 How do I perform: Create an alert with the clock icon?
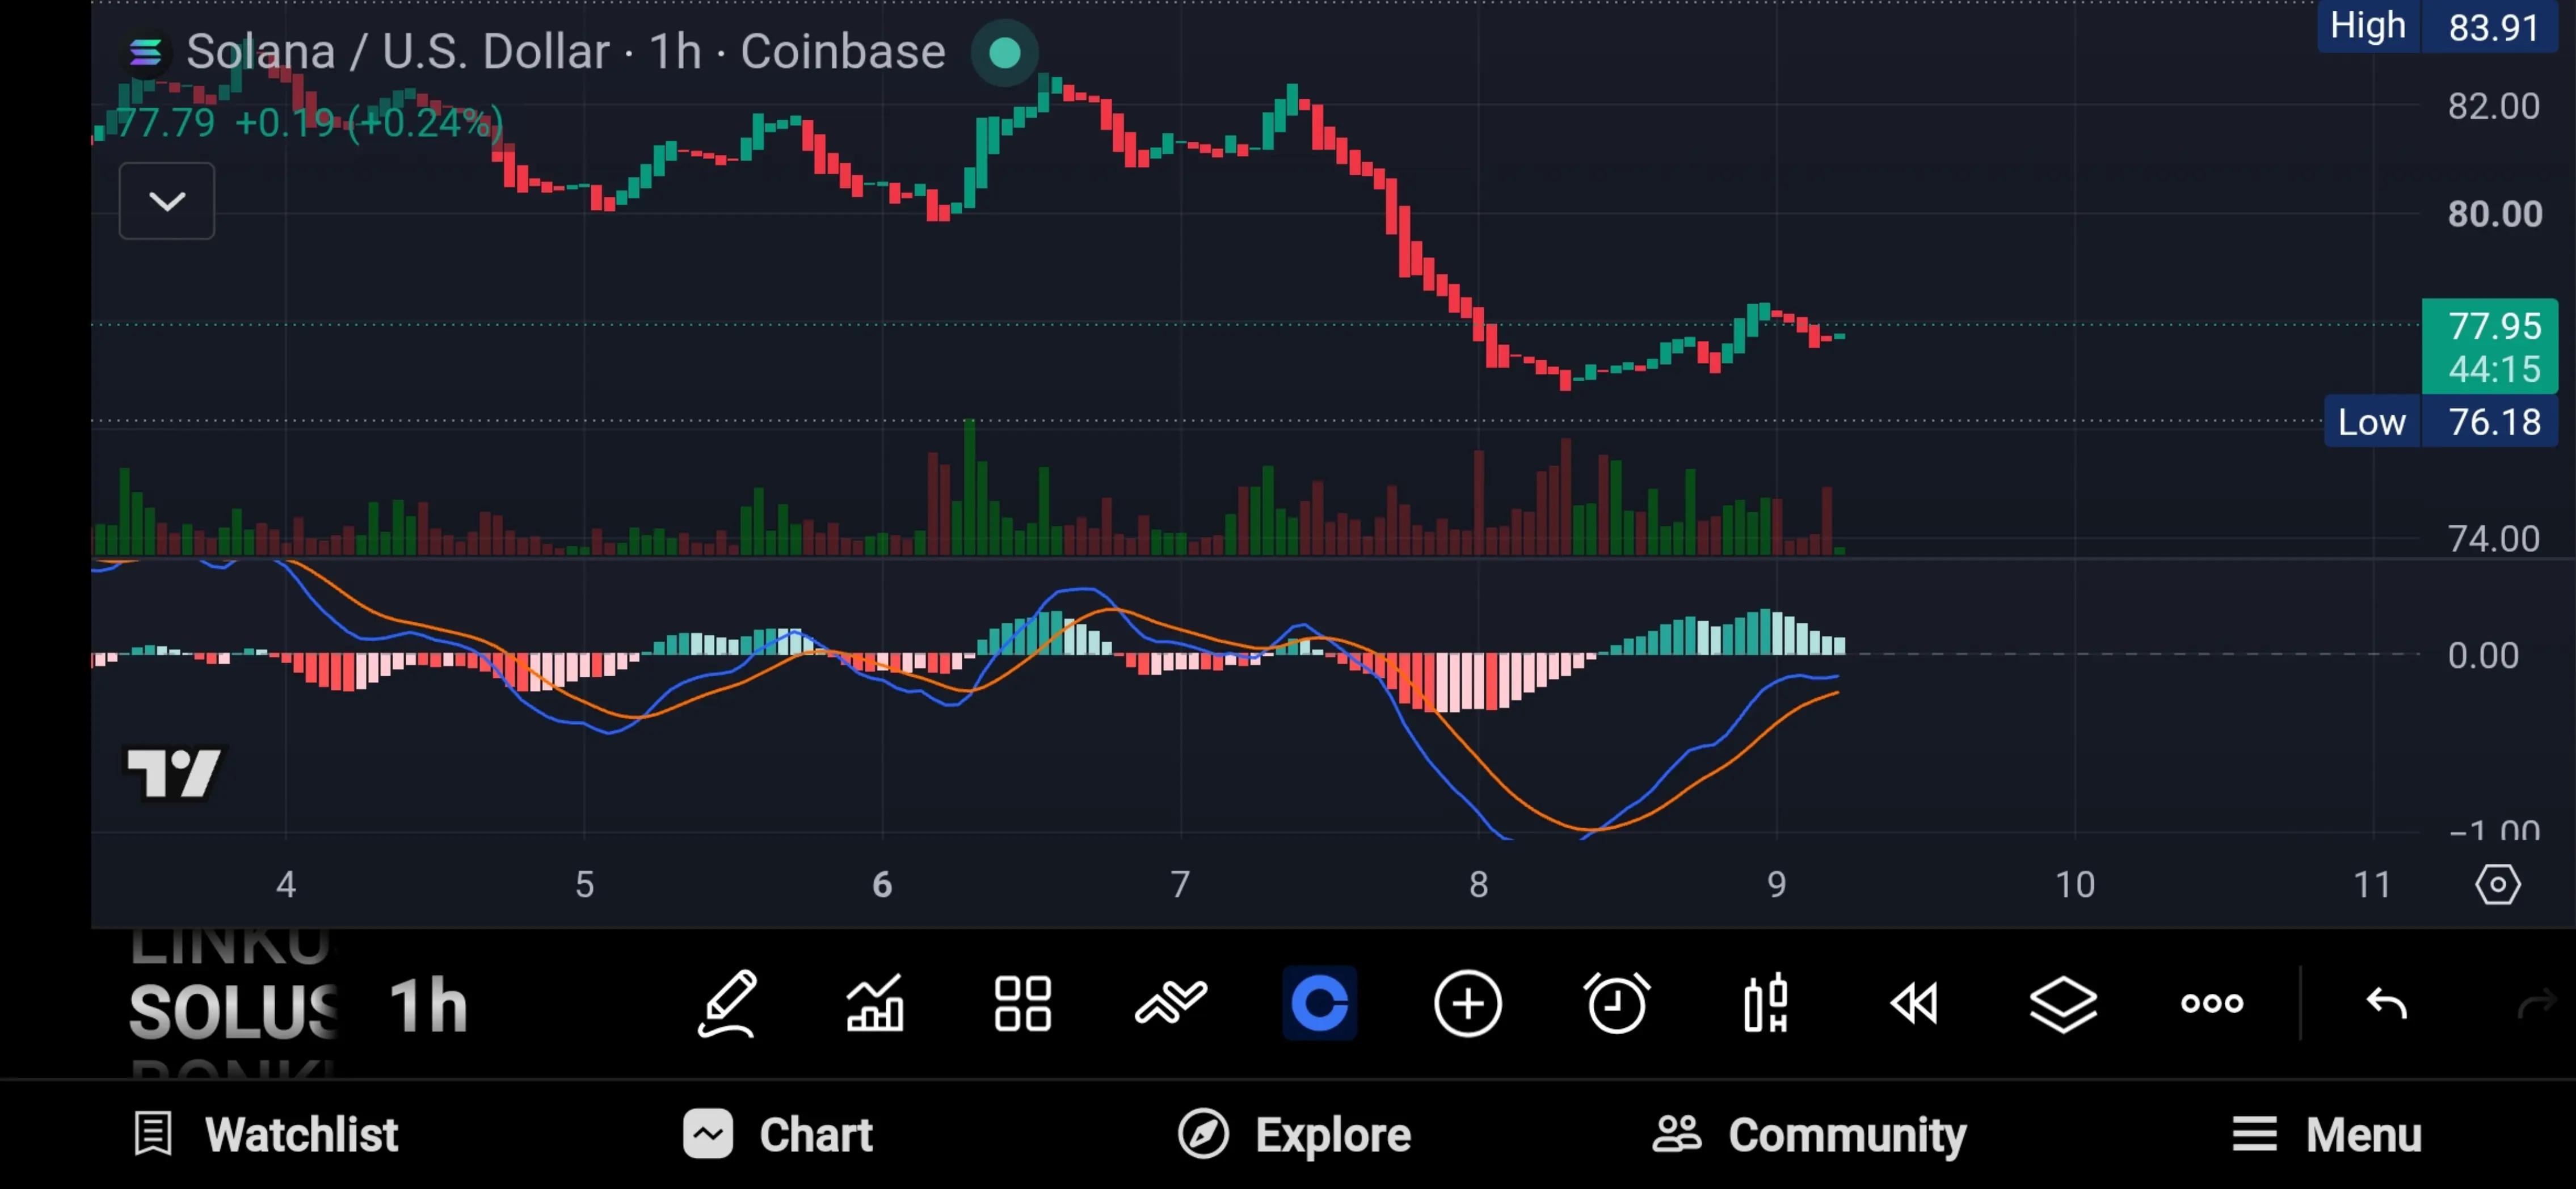1616,1003
